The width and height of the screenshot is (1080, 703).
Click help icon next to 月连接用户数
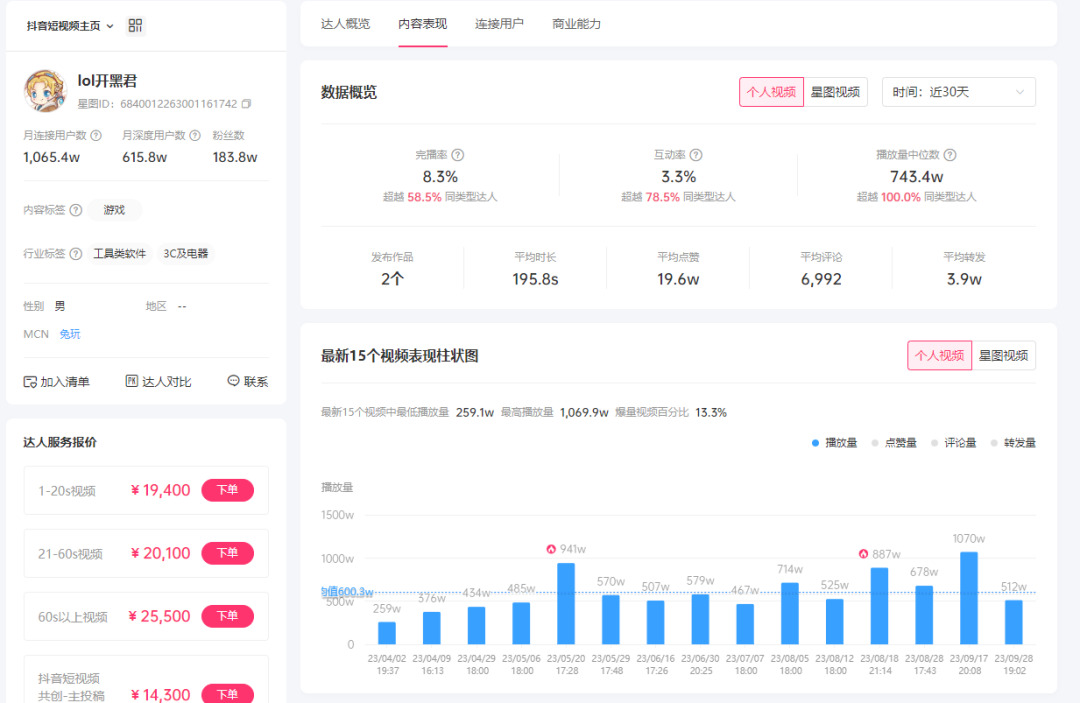tap(96, 135)
